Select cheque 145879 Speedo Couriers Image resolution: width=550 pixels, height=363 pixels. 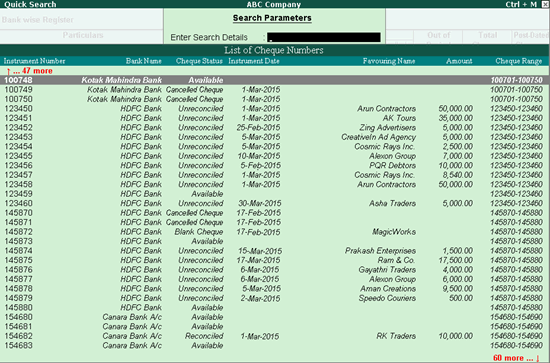coord(274,298)
